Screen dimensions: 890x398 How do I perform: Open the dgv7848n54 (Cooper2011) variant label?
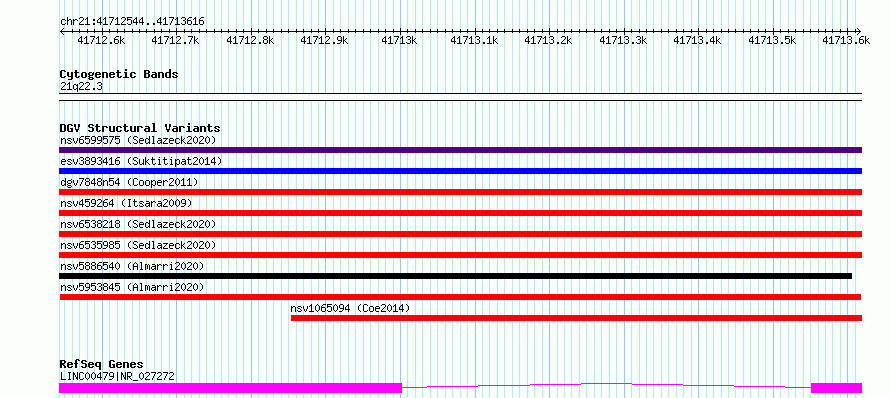[x=129, y=182]
